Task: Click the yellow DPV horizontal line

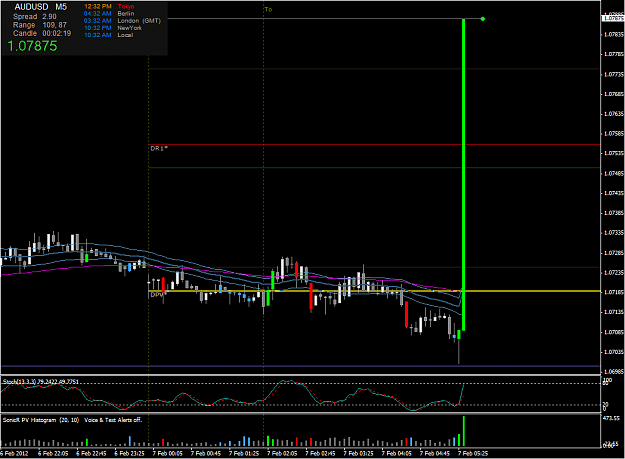Action: coord(374,291)
